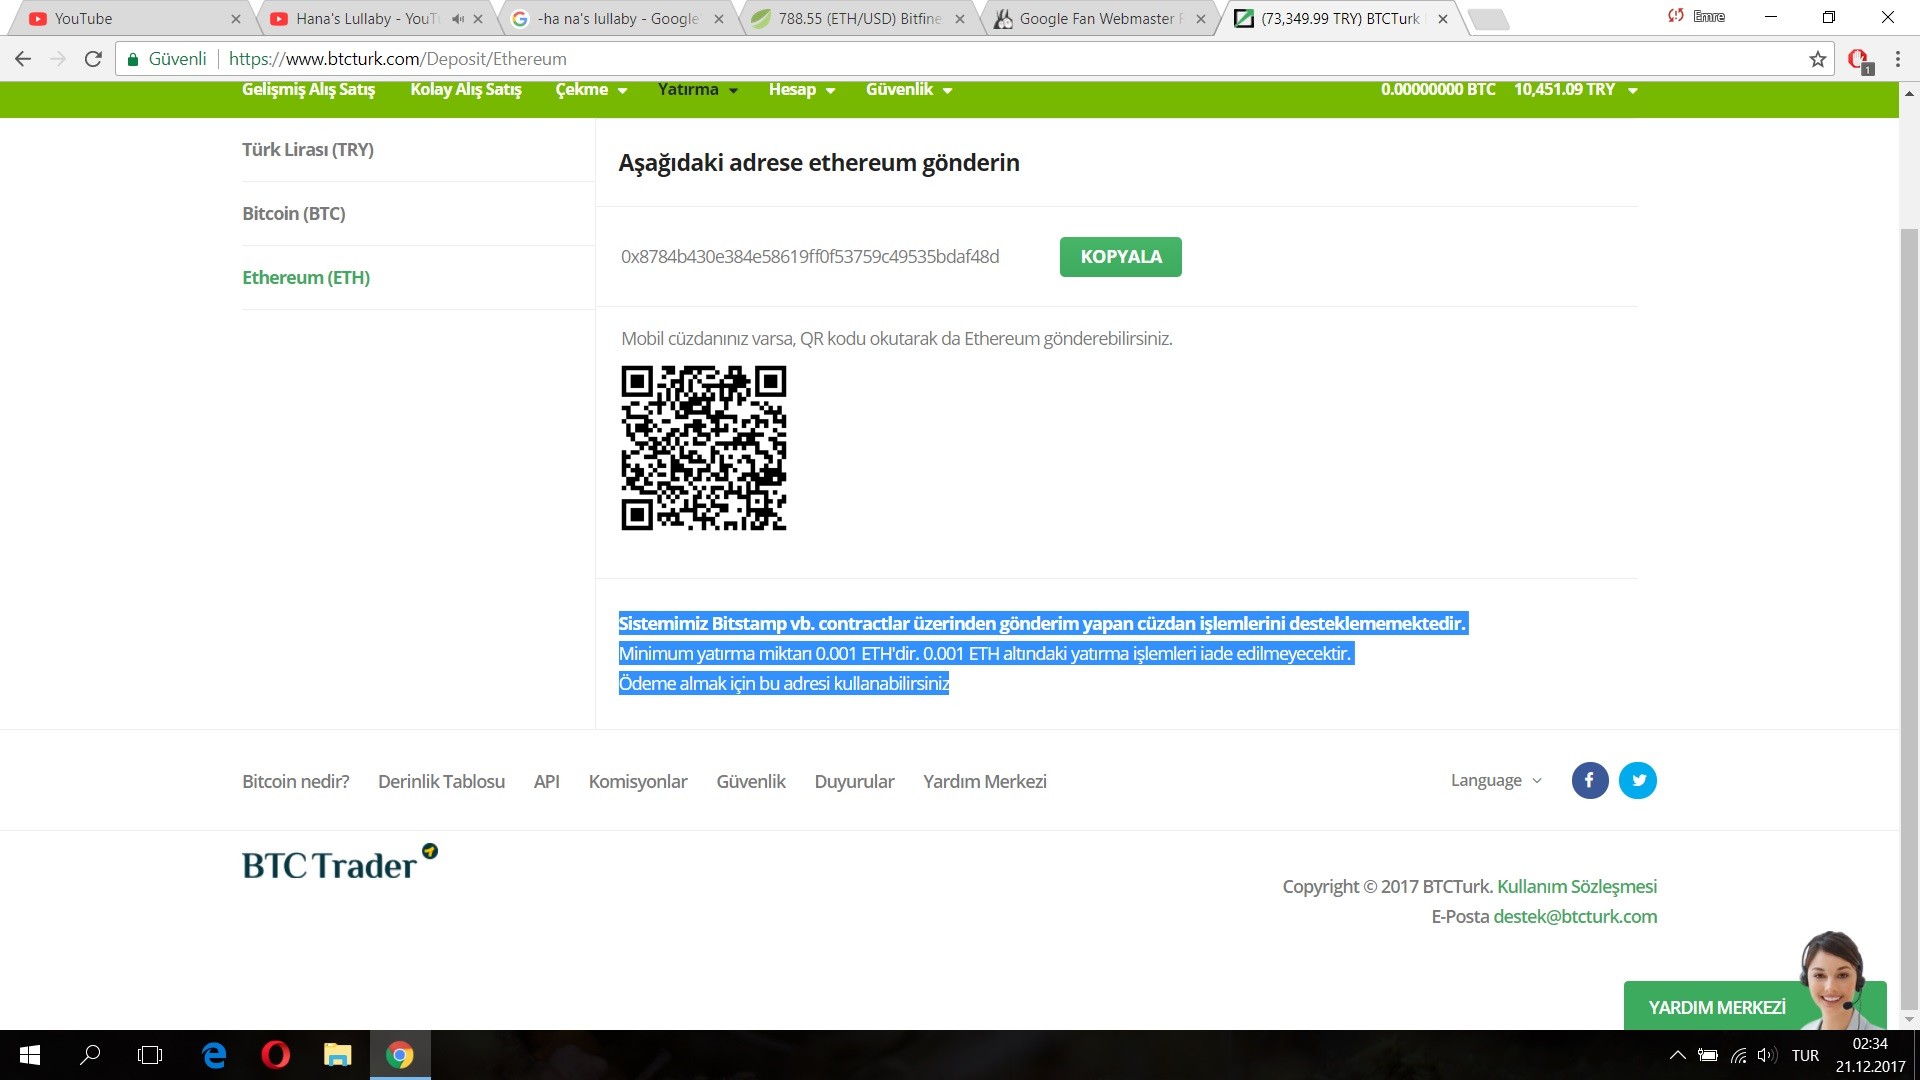The image size is (1920, 1080).
Task: Expand the Çekme dropdown menu
Action: 591,89
